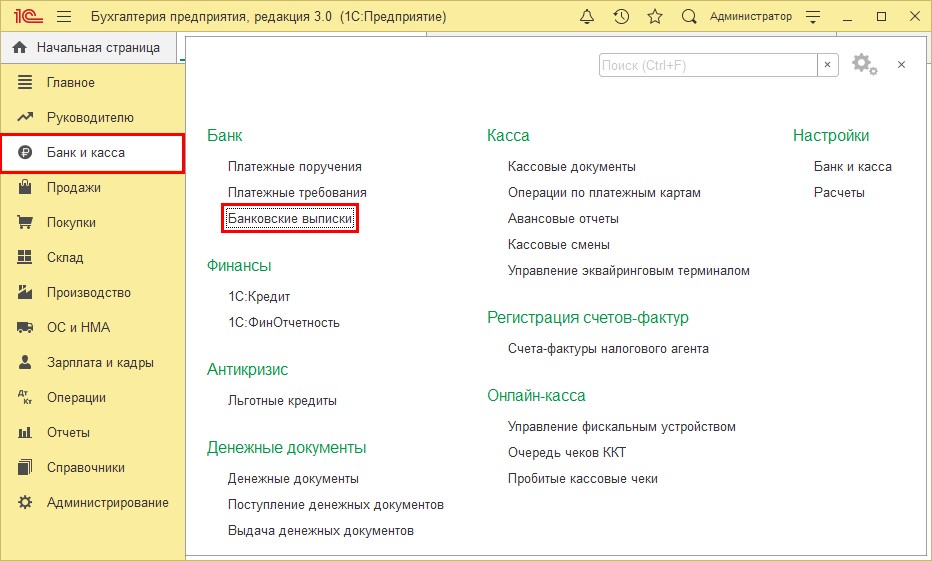Open Операции по платежным картам

pos(604,193)
